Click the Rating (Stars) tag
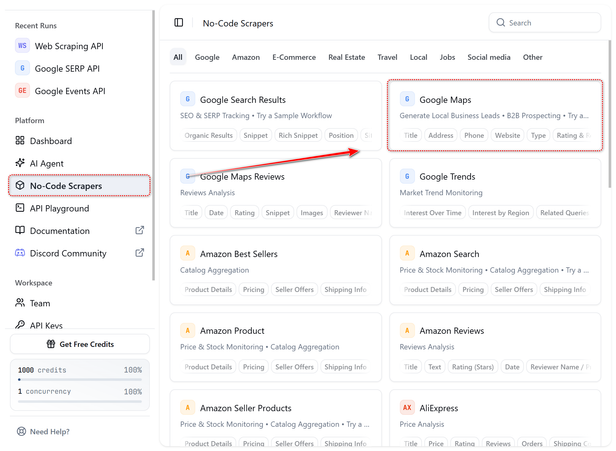 coord(473,367)
